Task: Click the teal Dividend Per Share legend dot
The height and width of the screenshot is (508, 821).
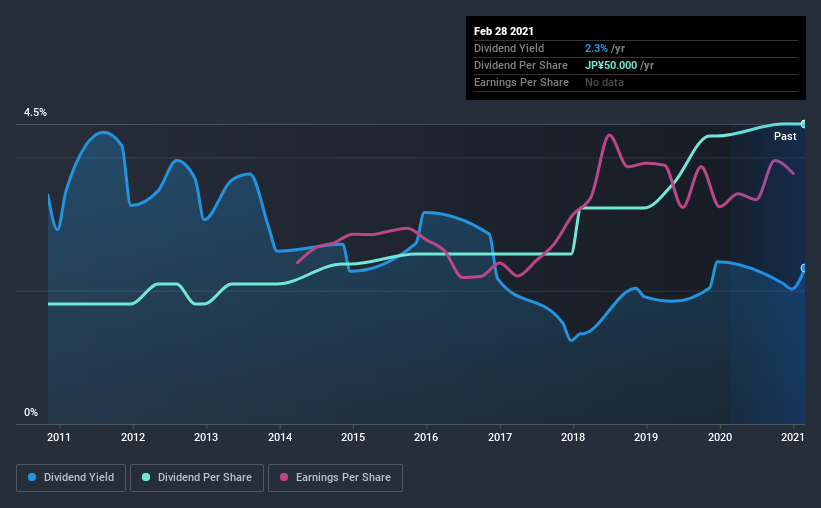Action: (x=146, y=478)
